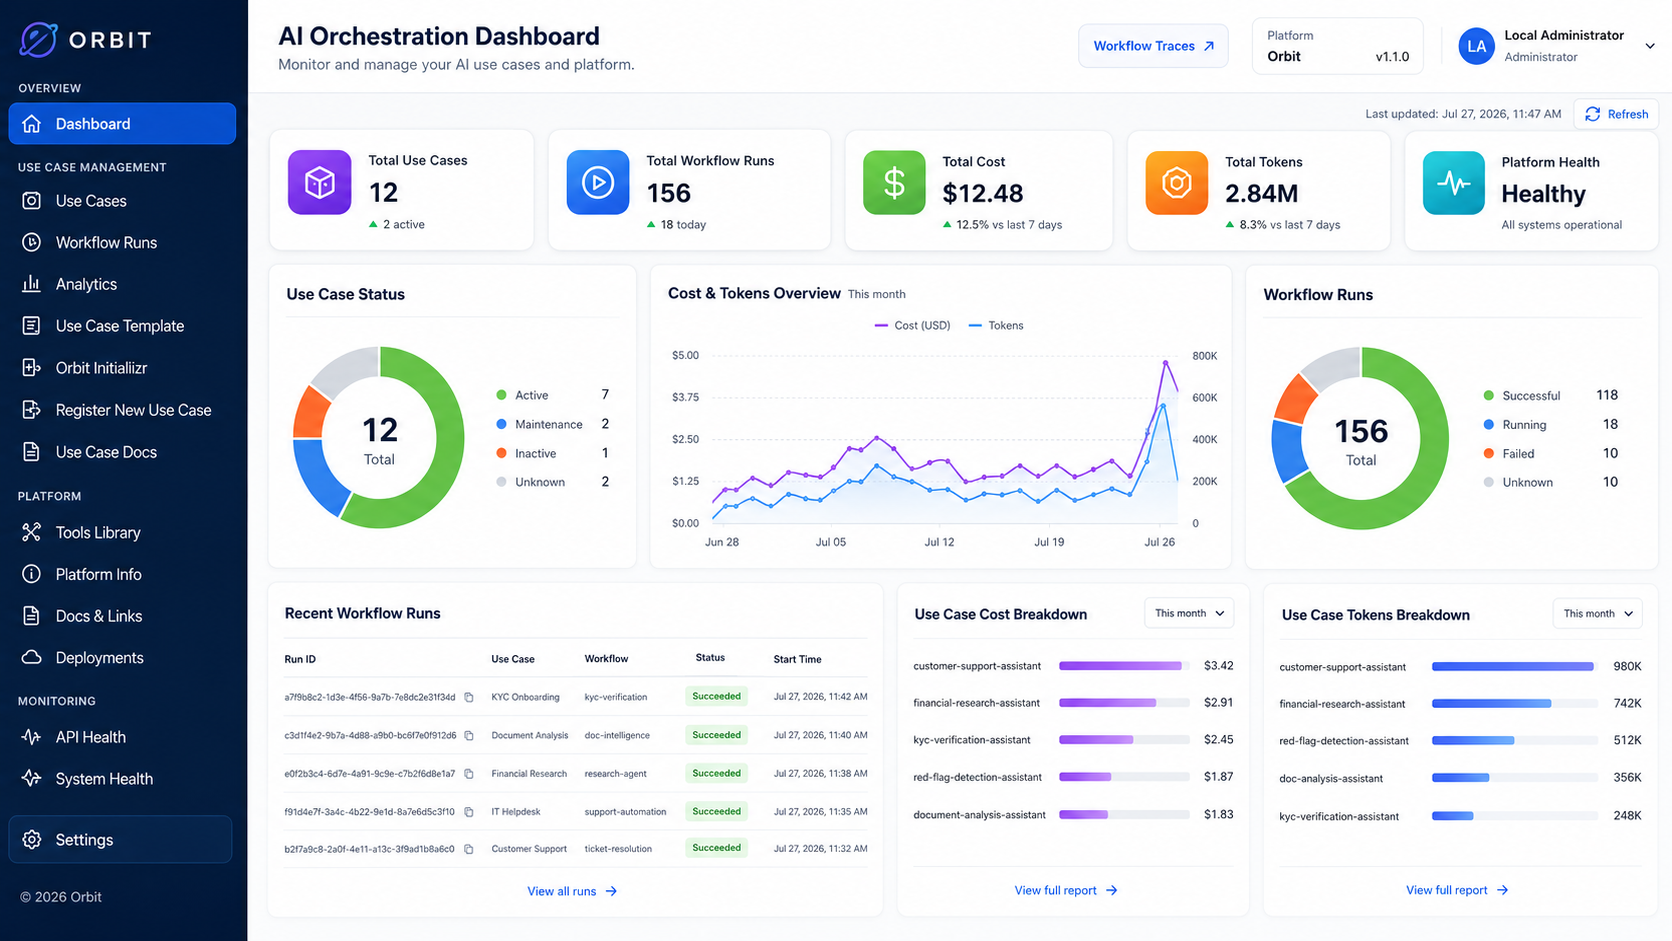The width and height of the screenshot is (1672, 941).
Task: Click the Use Cases sidebar icon
Action: coord(32,201)
